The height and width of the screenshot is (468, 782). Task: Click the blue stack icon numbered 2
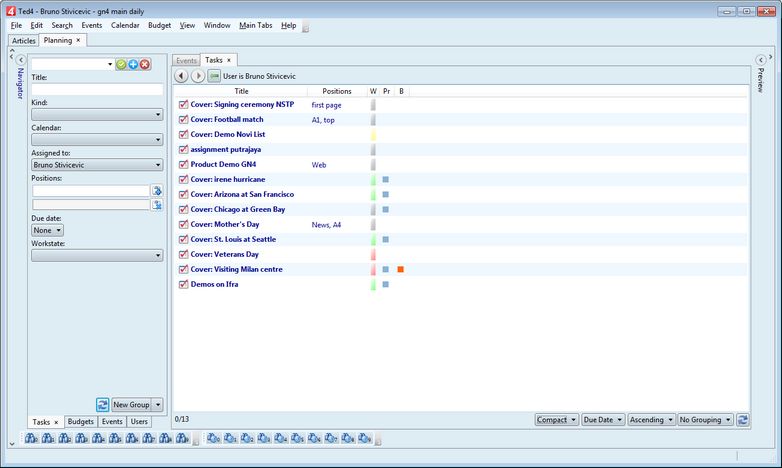[x=247, y=439]
